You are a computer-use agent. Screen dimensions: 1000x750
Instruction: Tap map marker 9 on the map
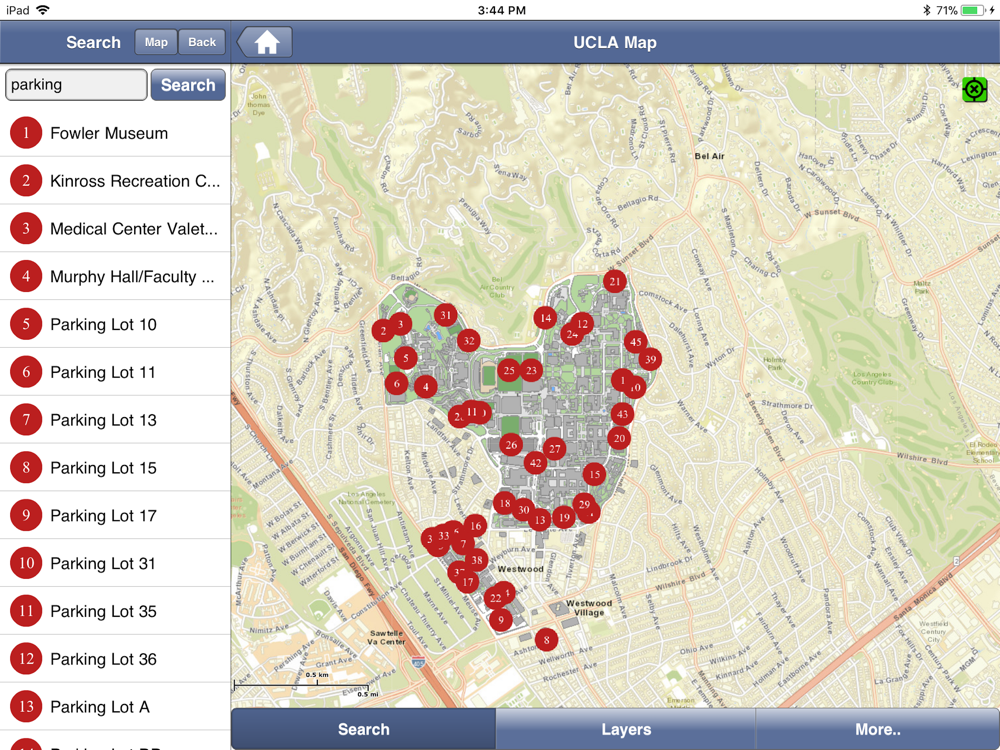pyautogui.click(x=501, y=619)
